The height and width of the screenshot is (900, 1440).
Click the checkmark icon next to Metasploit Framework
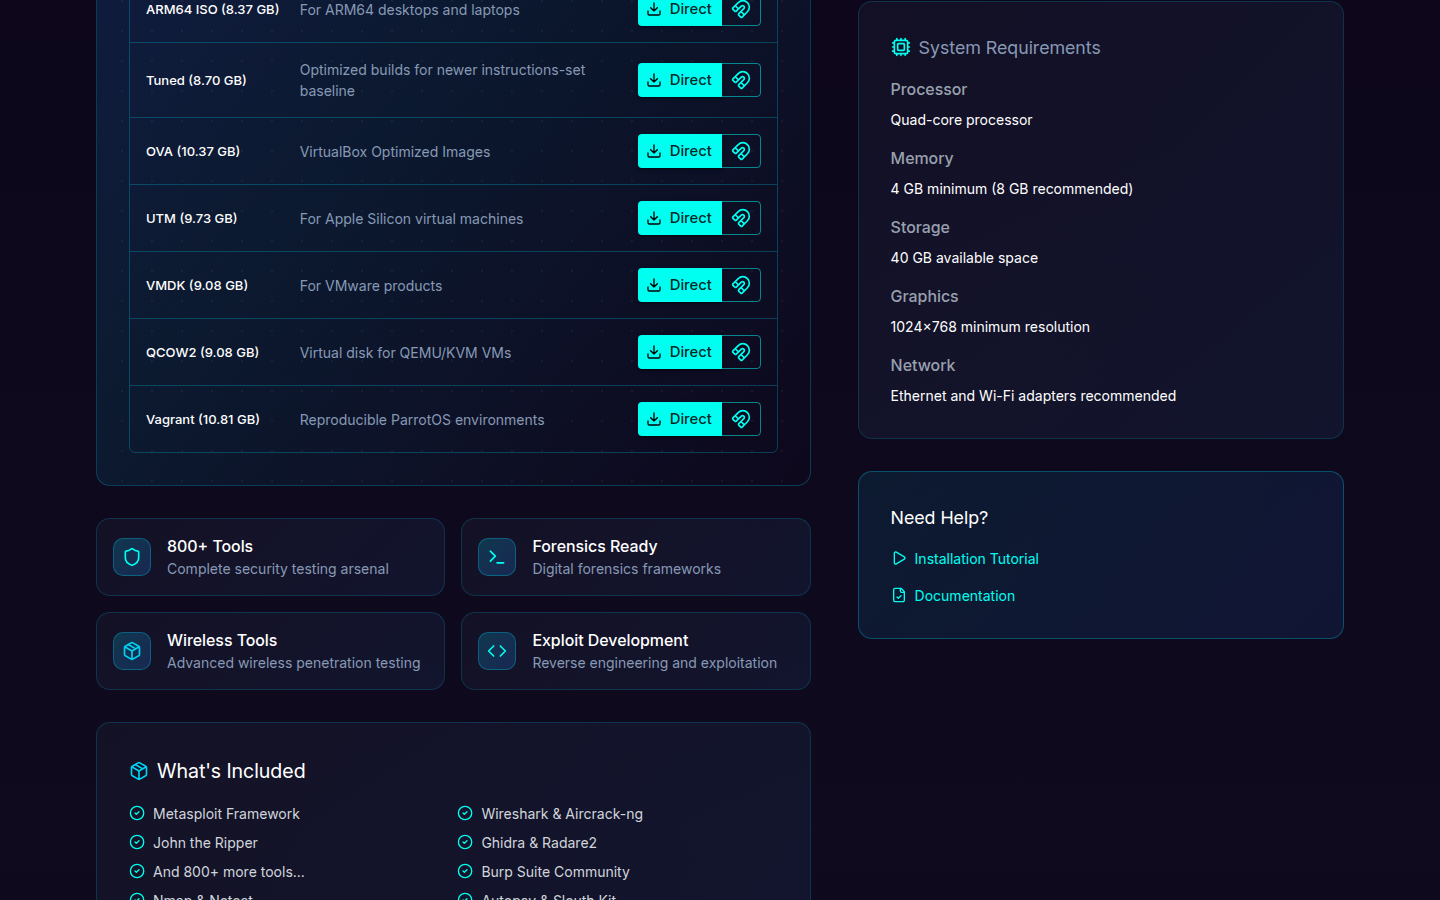coord(137,813)
